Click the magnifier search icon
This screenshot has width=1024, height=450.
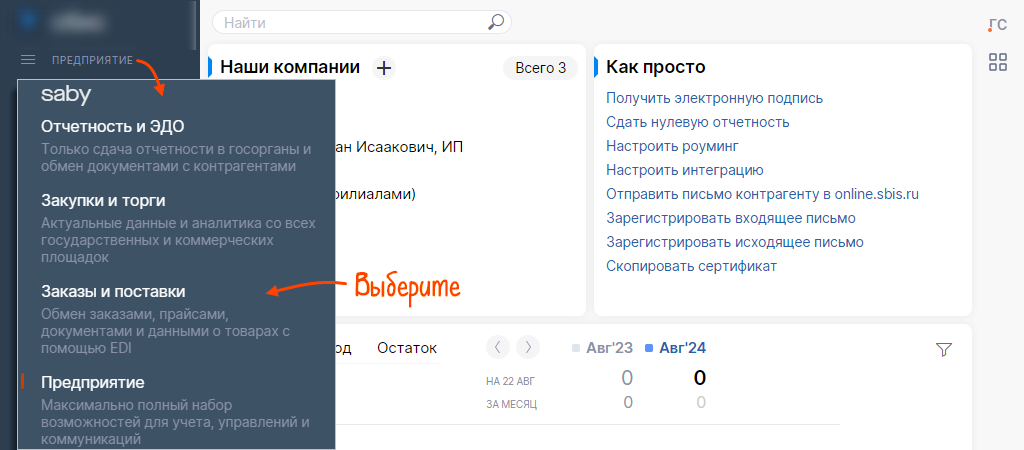click(495, 22)
